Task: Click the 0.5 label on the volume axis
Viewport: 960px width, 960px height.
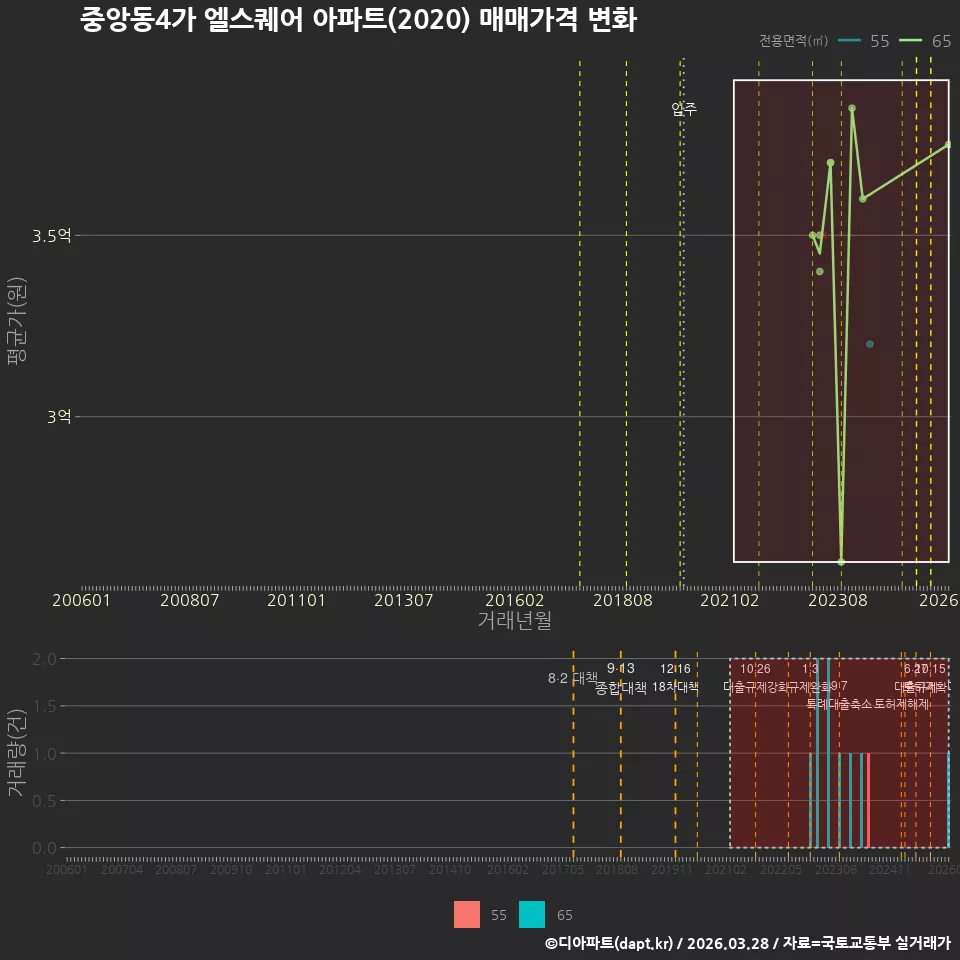Action: point(44,801)
